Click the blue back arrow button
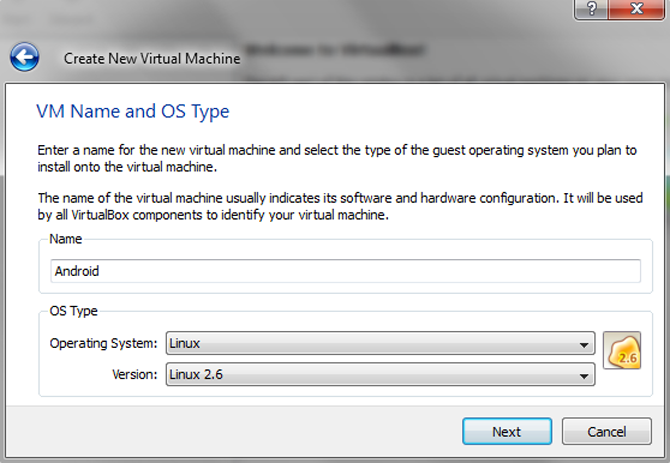Viewport: 670px width, 463px height. tap(24, 57)
